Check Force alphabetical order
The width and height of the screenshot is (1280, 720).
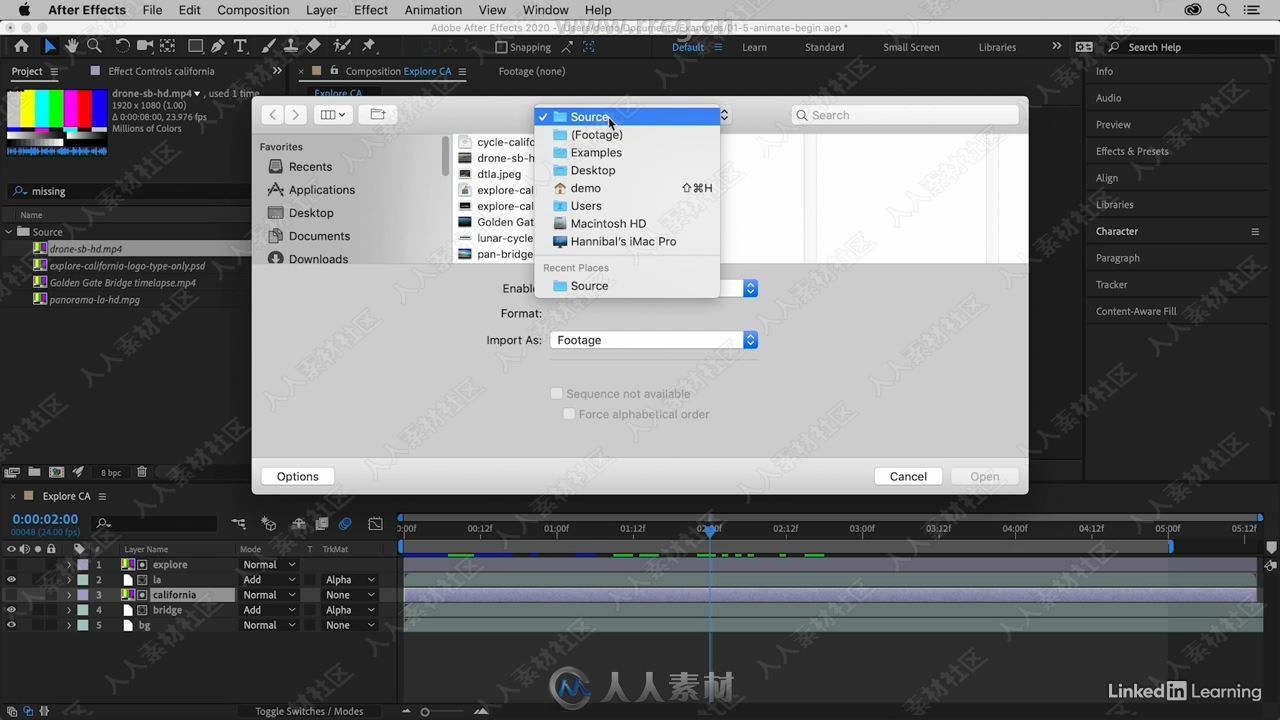click(569, 414)
